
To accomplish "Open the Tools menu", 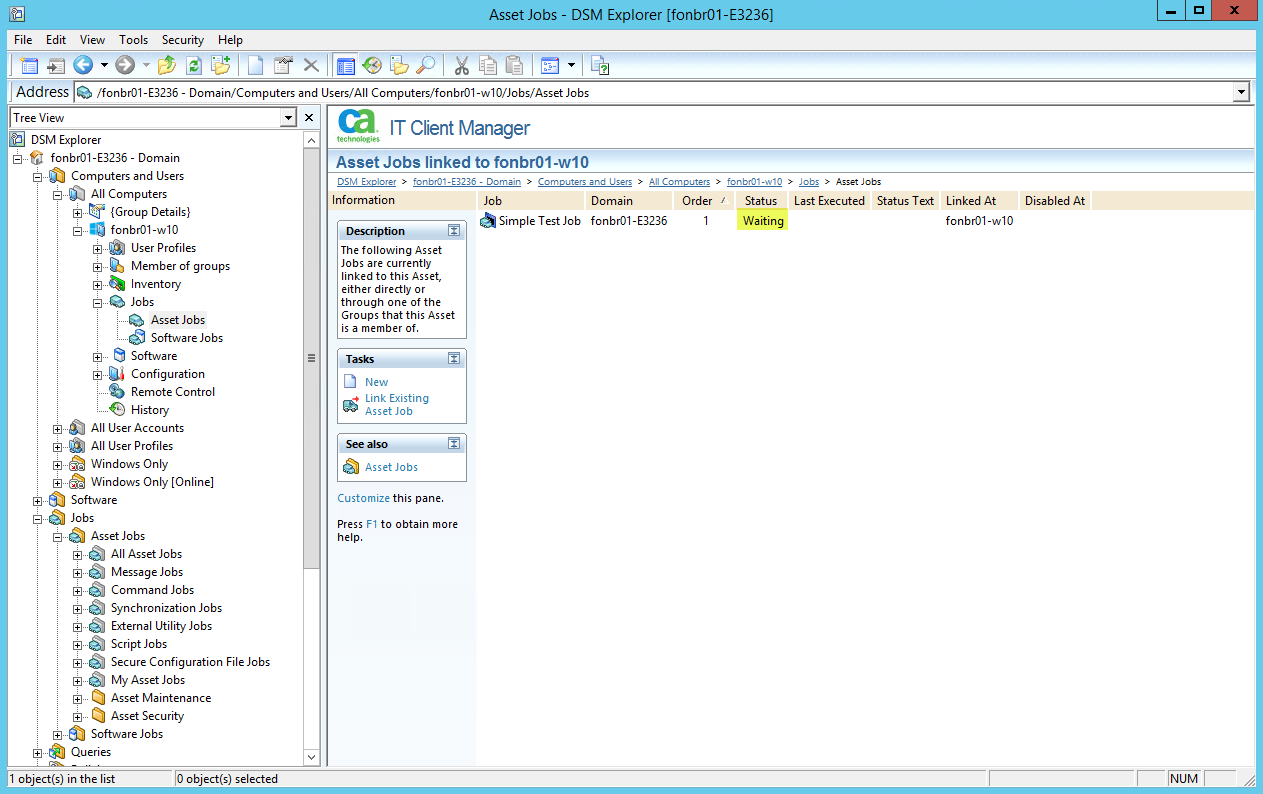I will point(133,40).
